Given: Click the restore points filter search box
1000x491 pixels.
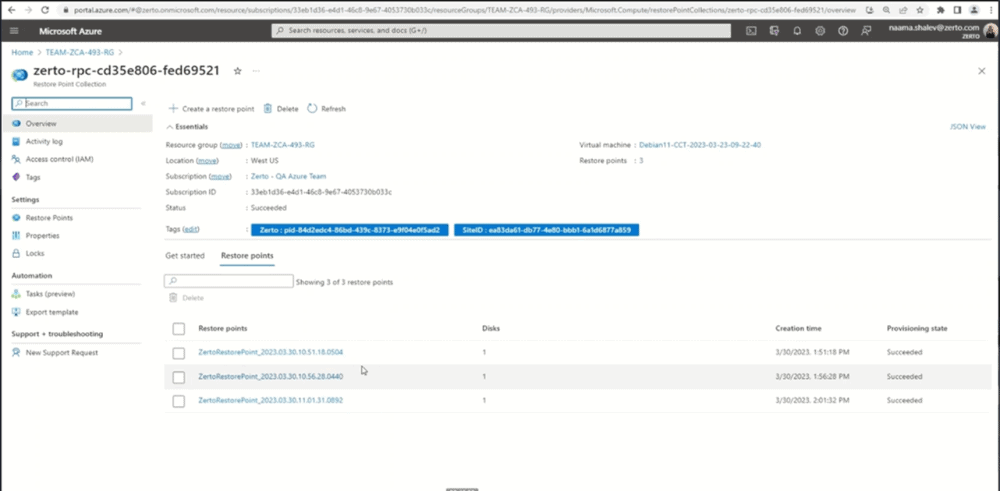Looking at the screenshot, I should pos(229,282).
